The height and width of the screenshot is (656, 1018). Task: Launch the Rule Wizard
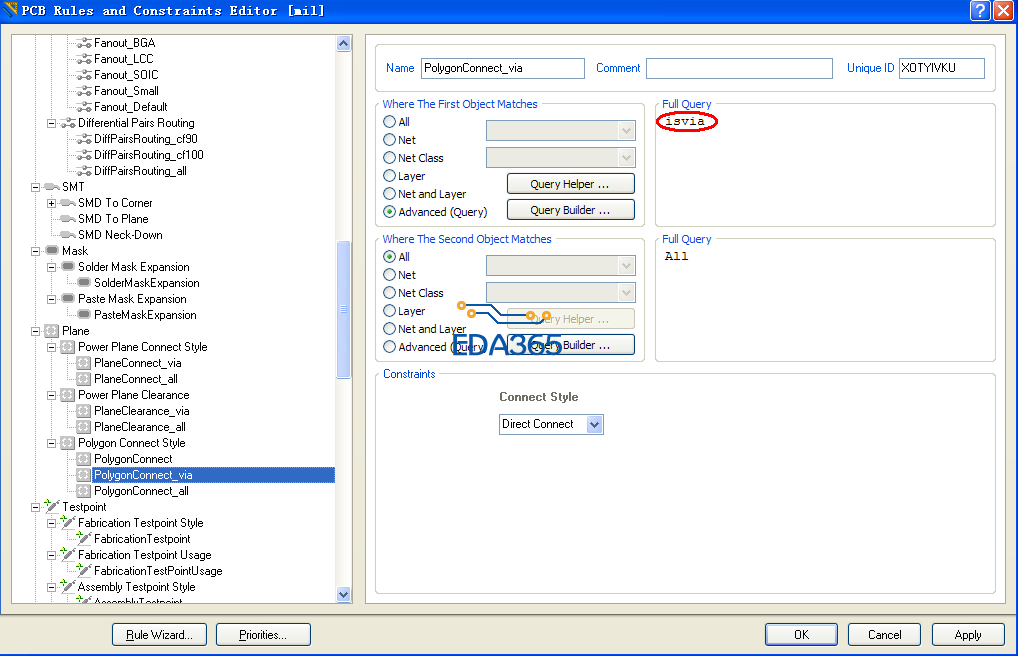click(159, 635)
